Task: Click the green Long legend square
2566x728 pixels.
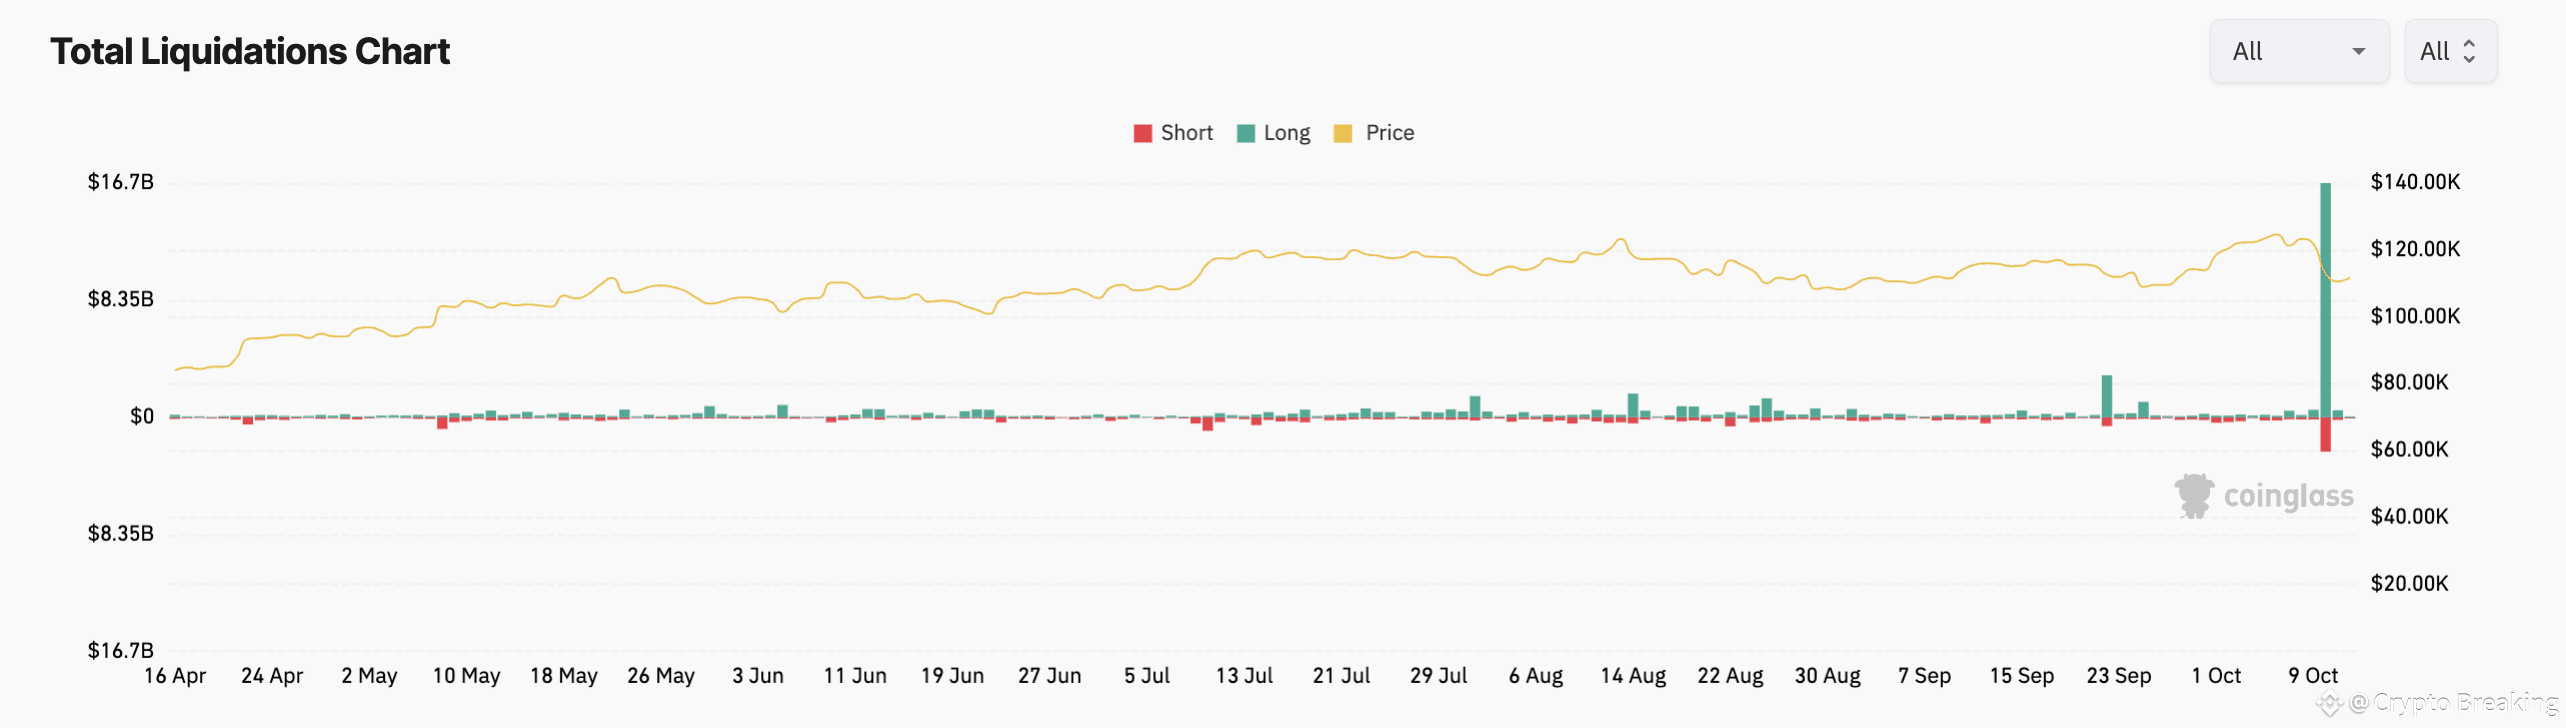Action: coord(1245,133)
